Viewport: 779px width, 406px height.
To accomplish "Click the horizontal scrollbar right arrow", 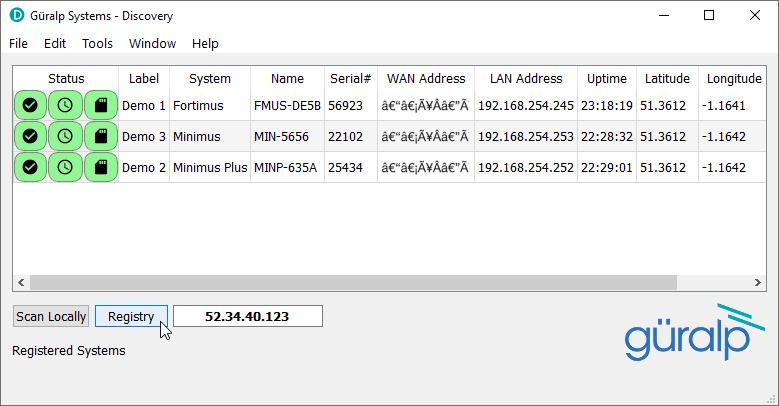I will coord(758,282).
